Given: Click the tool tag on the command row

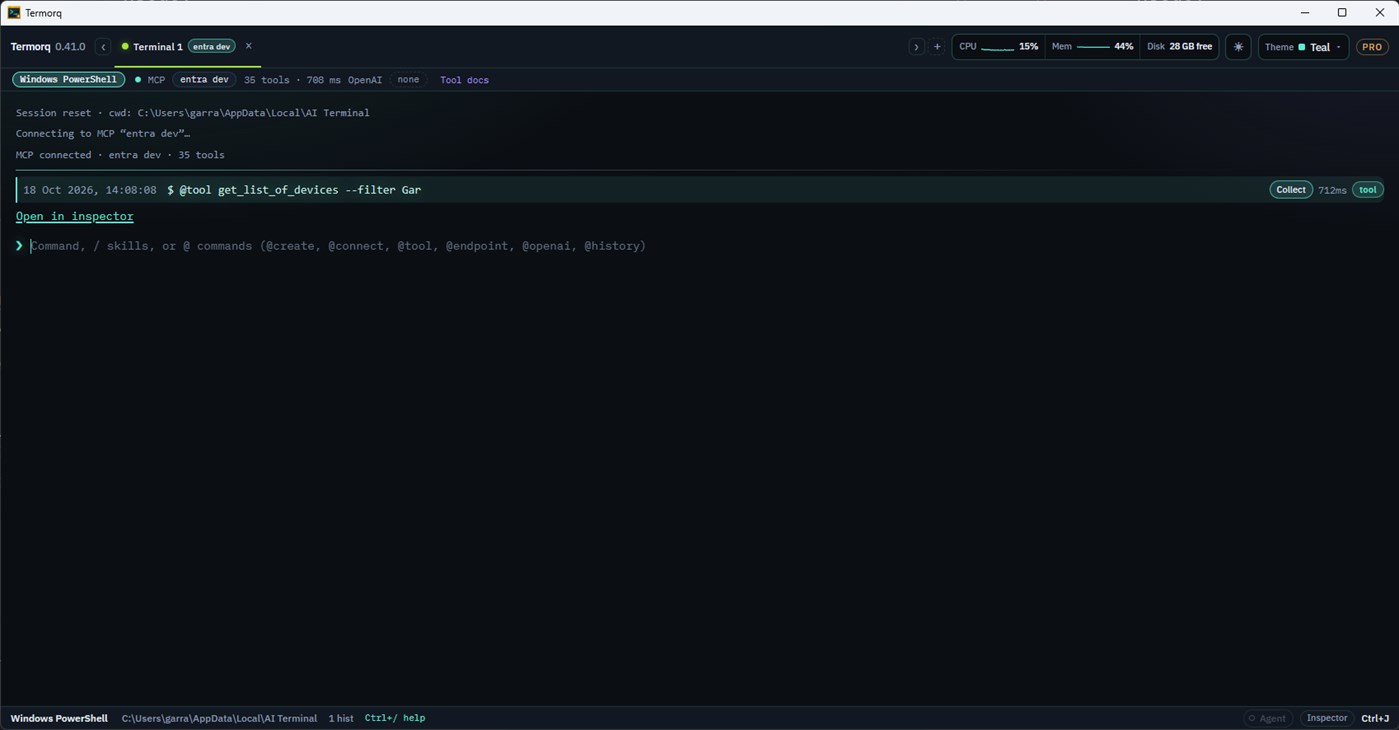Looking at the screenshot, I should [1367, 190].
